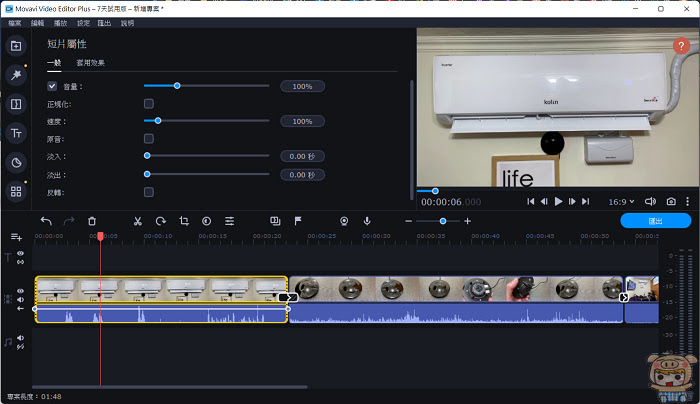Screen dimensions: 700x404
Task: Hide the title track with eye icon
Action: point(21,253)
